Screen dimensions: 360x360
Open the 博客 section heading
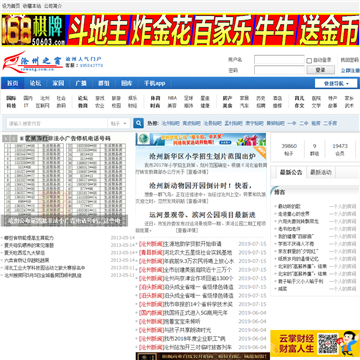280,192
